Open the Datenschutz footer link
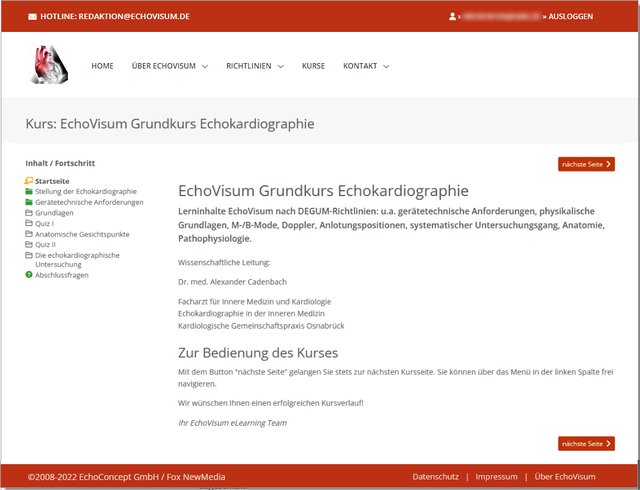Screen dimensions: 640x490 pyautogui.click(x=436, y=477)
